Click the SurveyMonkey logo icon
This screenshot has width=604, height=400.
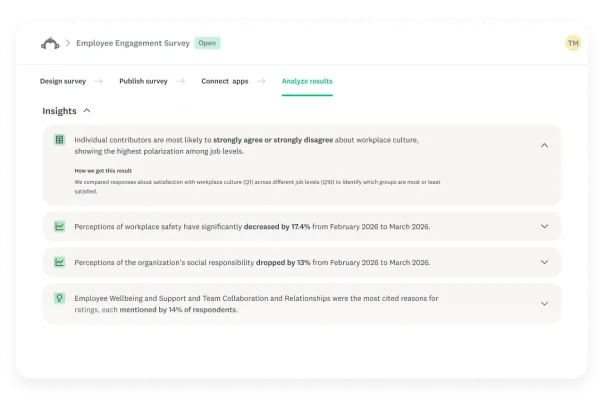click(x=50, y=43)
